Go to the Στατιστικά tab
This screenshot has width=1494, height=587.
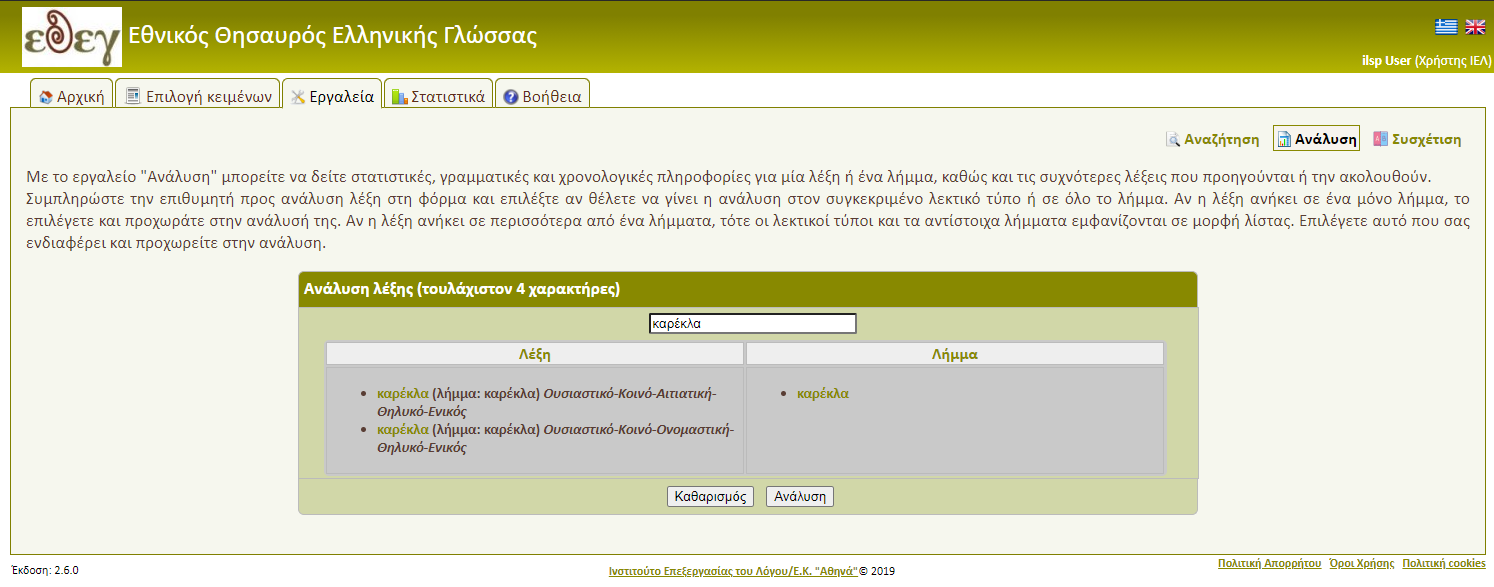(x=438, y=97)
